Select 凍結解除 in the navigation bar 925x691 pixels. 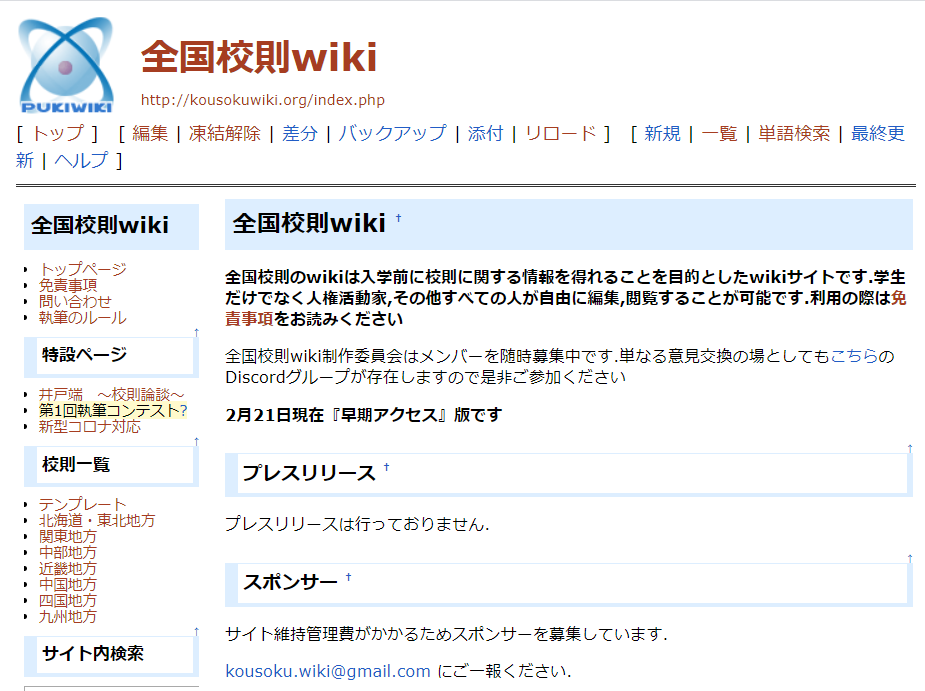224,134
